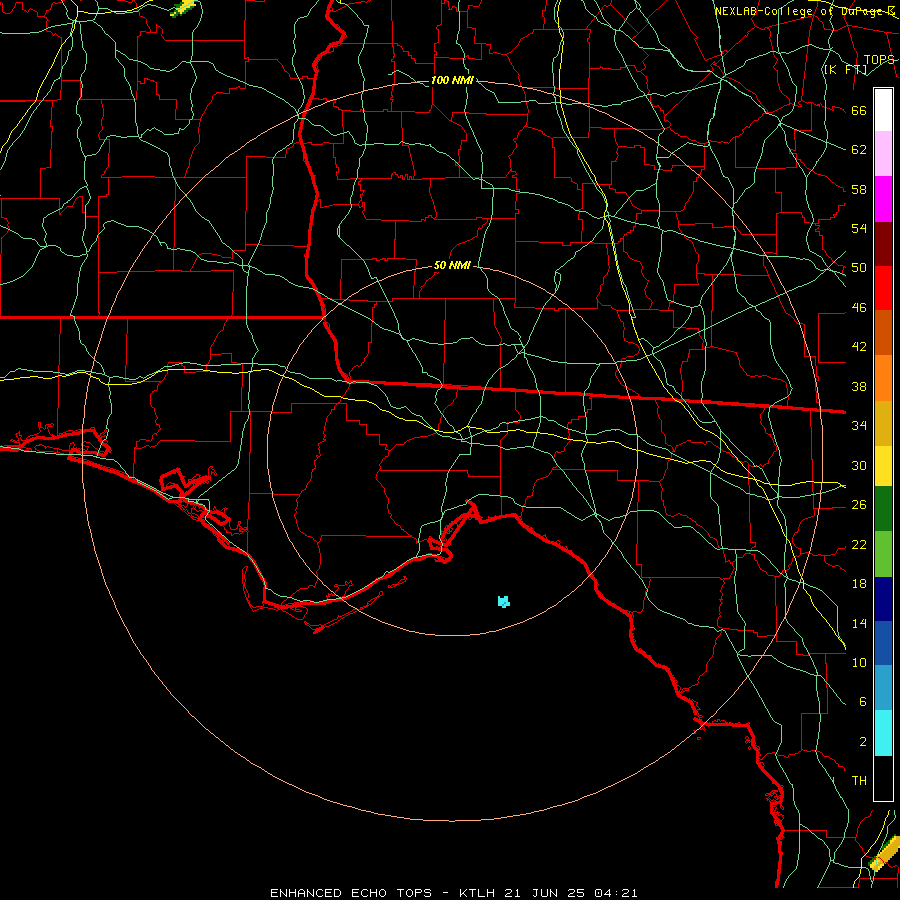900x900 pixels.
Task: Click the gold legend swatch
Action: (883, 423)
